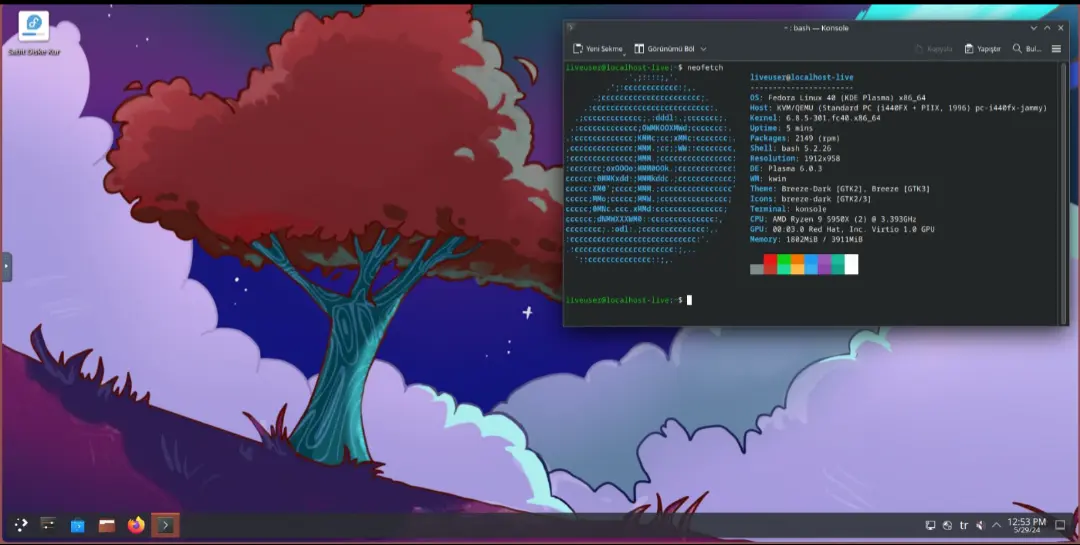Viewport: 1080px width, 545px height.
Task: Open the network tray icon
Action: pyautogui.click(x=947, y=525)
